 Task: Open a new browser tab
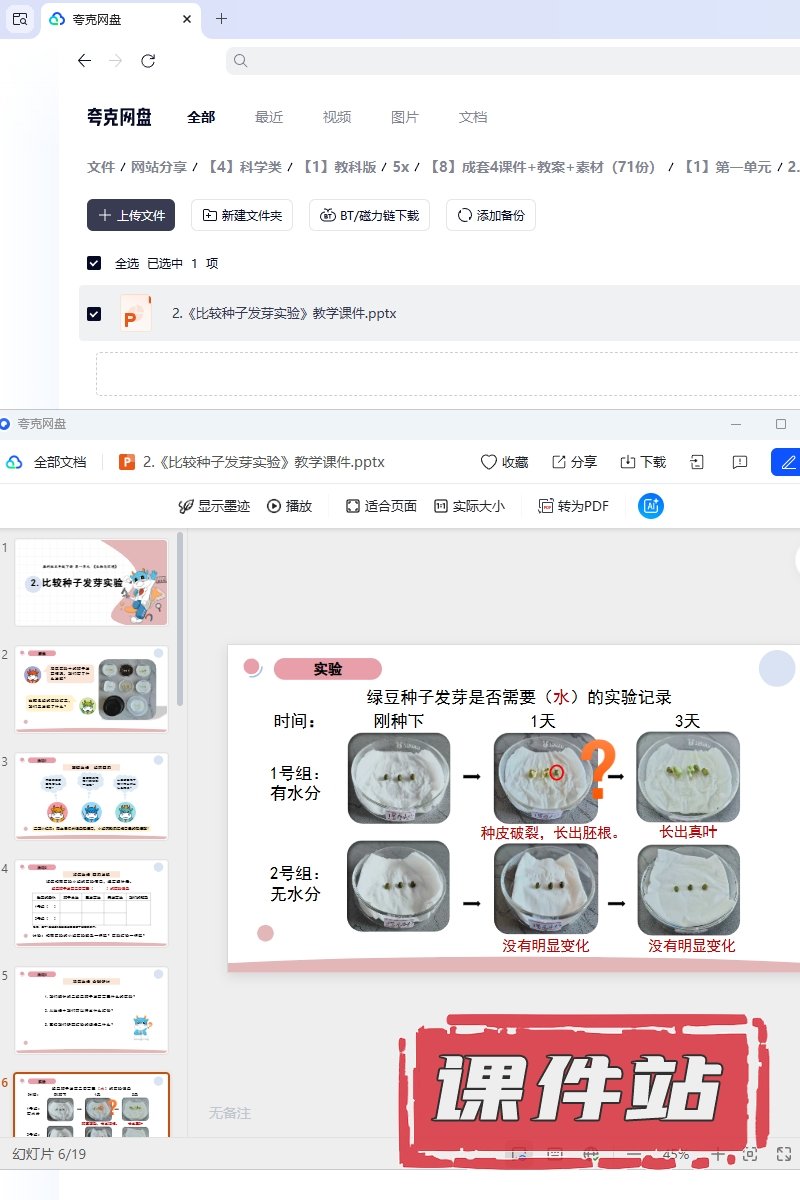222,18
